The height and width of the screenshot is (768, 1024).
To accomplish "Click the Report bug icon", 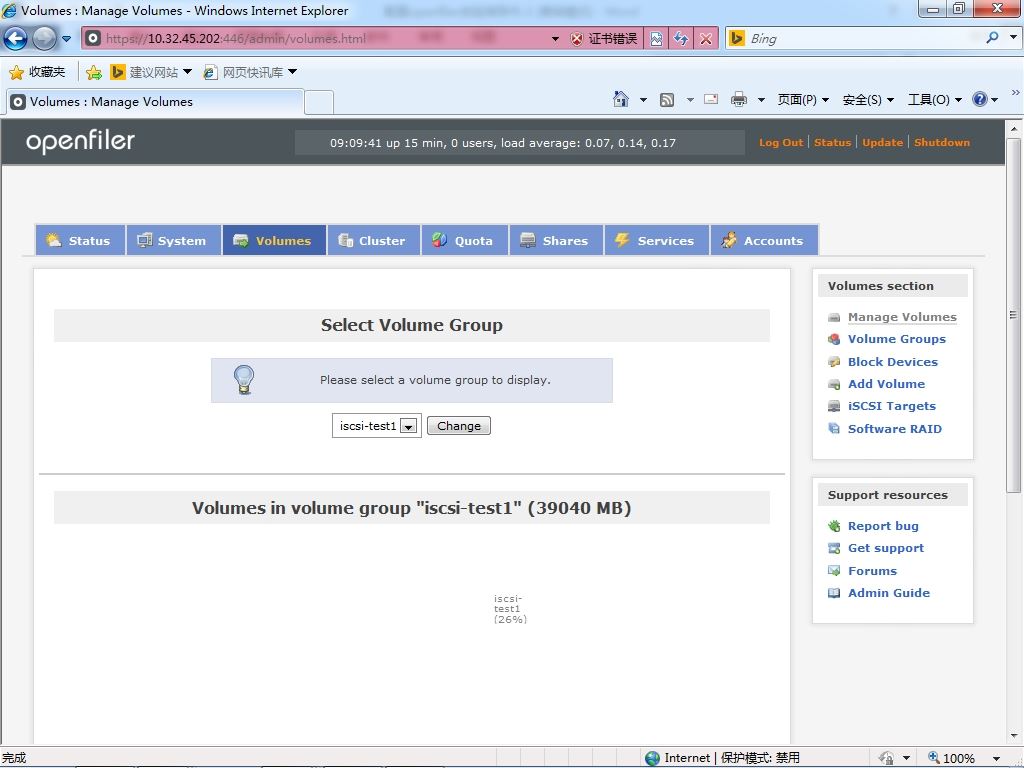I will (x=834, y=526).
